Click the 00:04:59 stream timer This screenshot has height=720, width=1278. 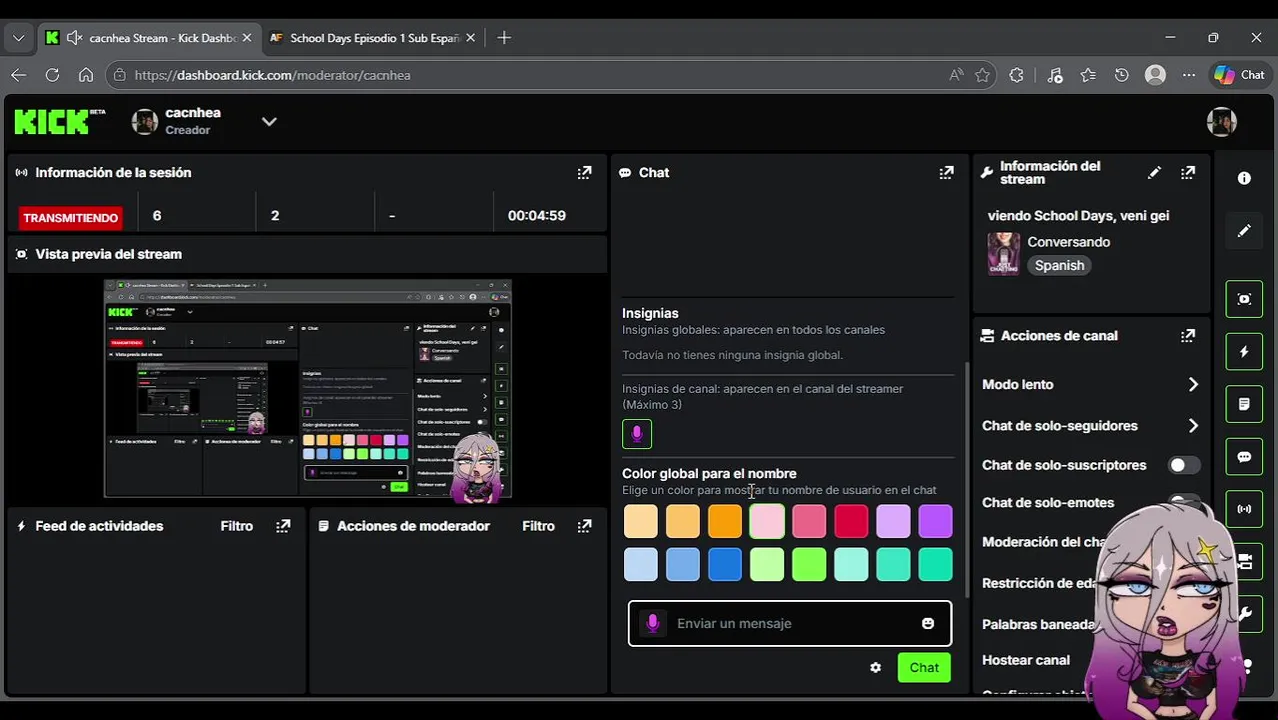tap(537, 215)
